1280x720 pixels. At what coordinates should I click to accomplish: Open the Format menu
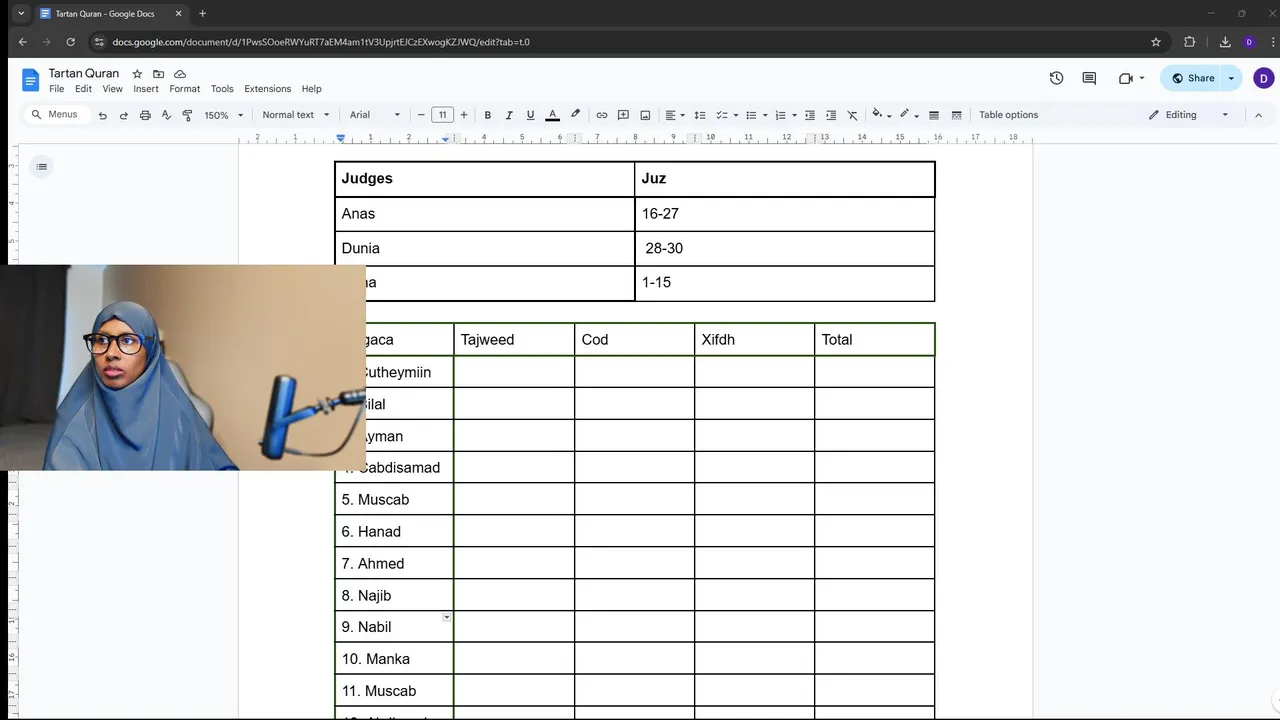[185, 89]
